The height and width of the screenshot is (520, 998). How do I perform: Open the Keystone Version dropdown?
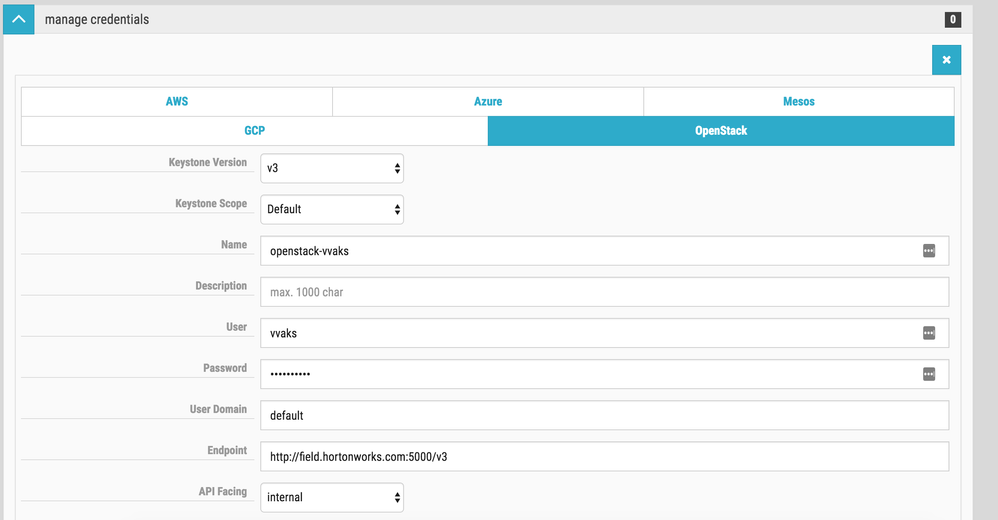point(332,168)
